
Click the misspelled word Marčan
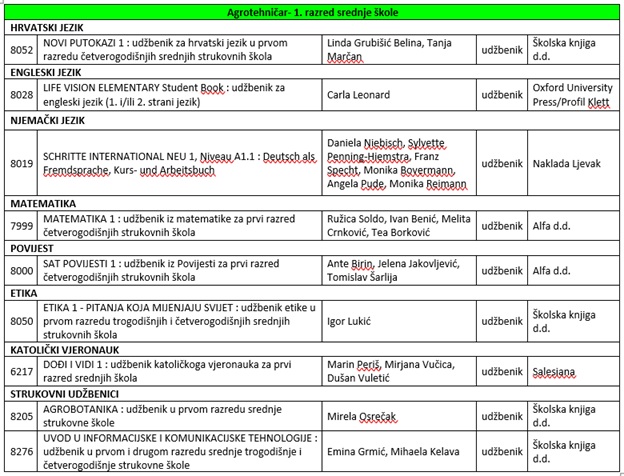pyautogui.click(x=345, y=57)
